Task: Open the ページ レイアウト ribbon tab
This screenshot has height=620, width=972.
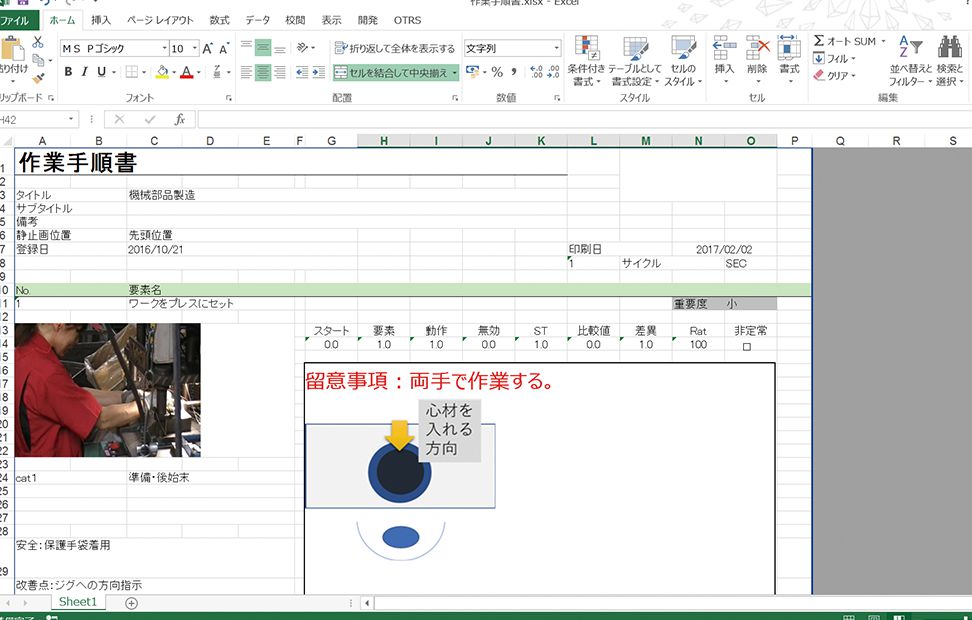Action: (x=160, y=20)
